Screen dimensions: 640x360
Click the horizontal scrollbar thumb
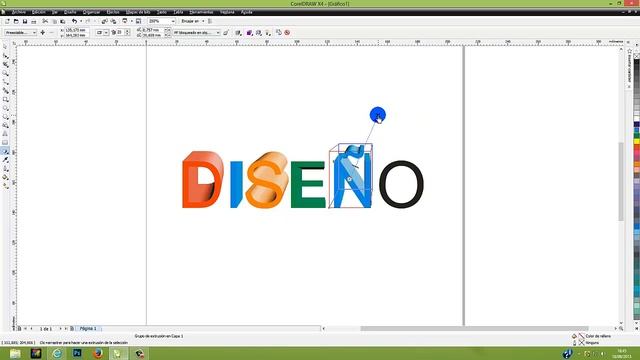tap(474, 329)
